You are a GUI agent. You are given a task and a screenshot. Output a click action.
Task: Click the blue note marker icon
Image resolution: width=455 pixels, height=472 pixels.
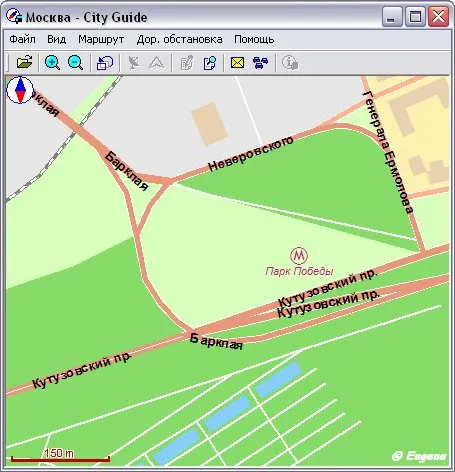[210, 63]
